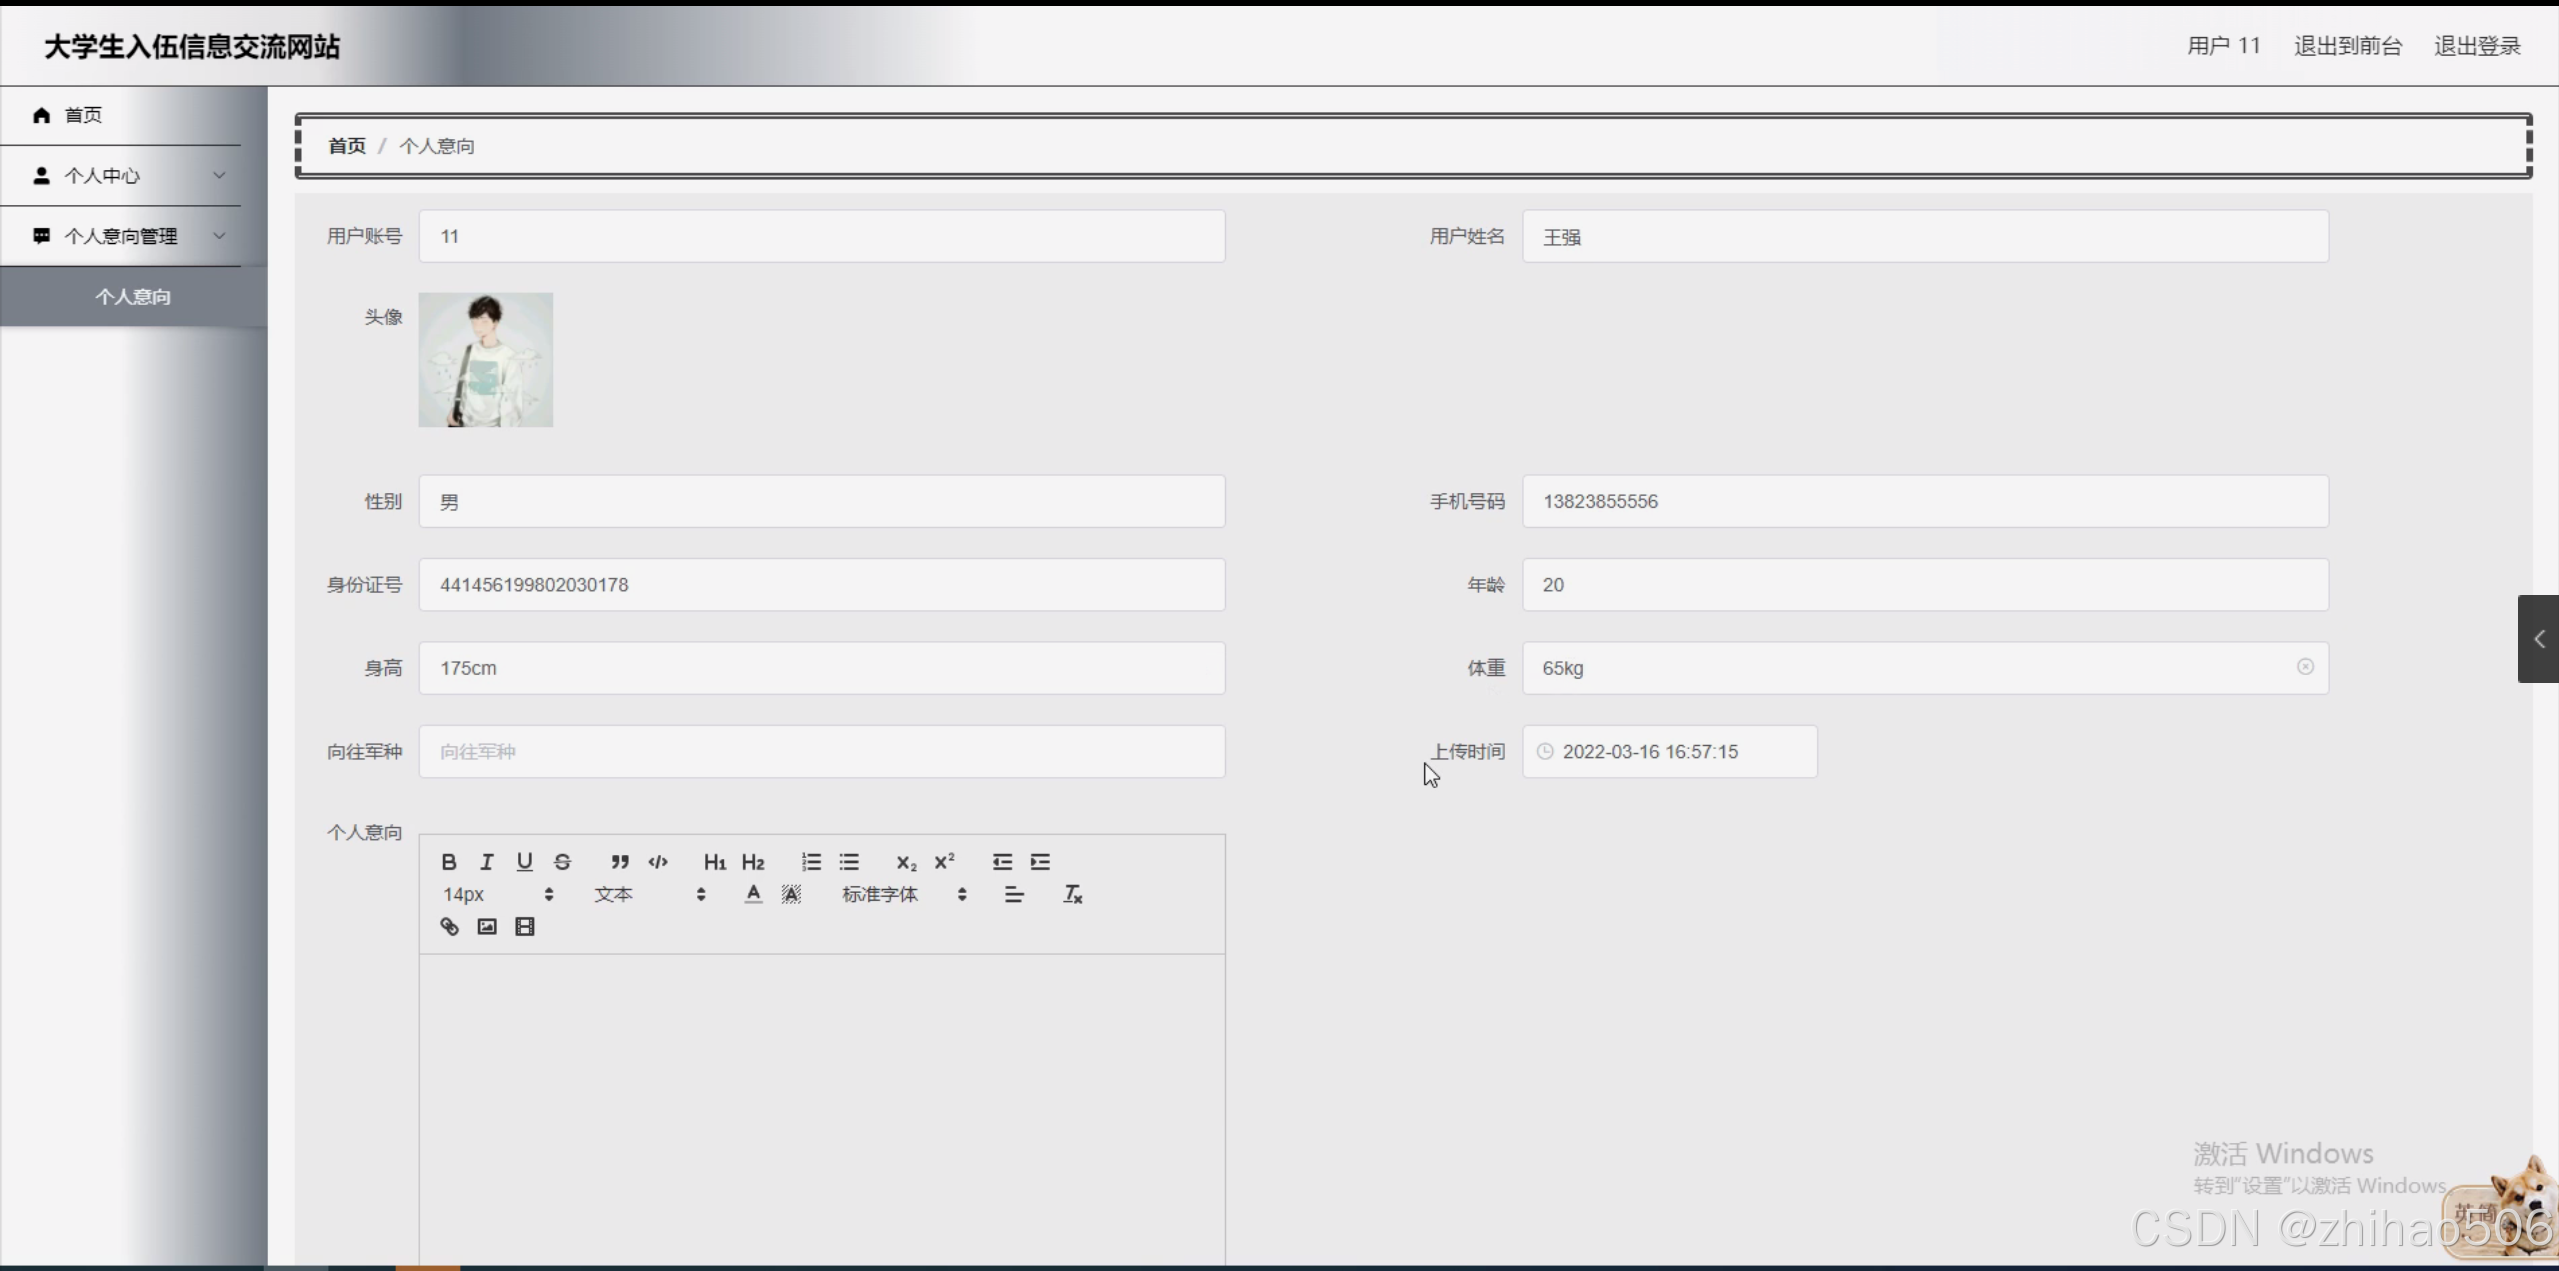2559x1271 pixels.
Task: Insert a code block in the editor
Action: coord(658,862)
